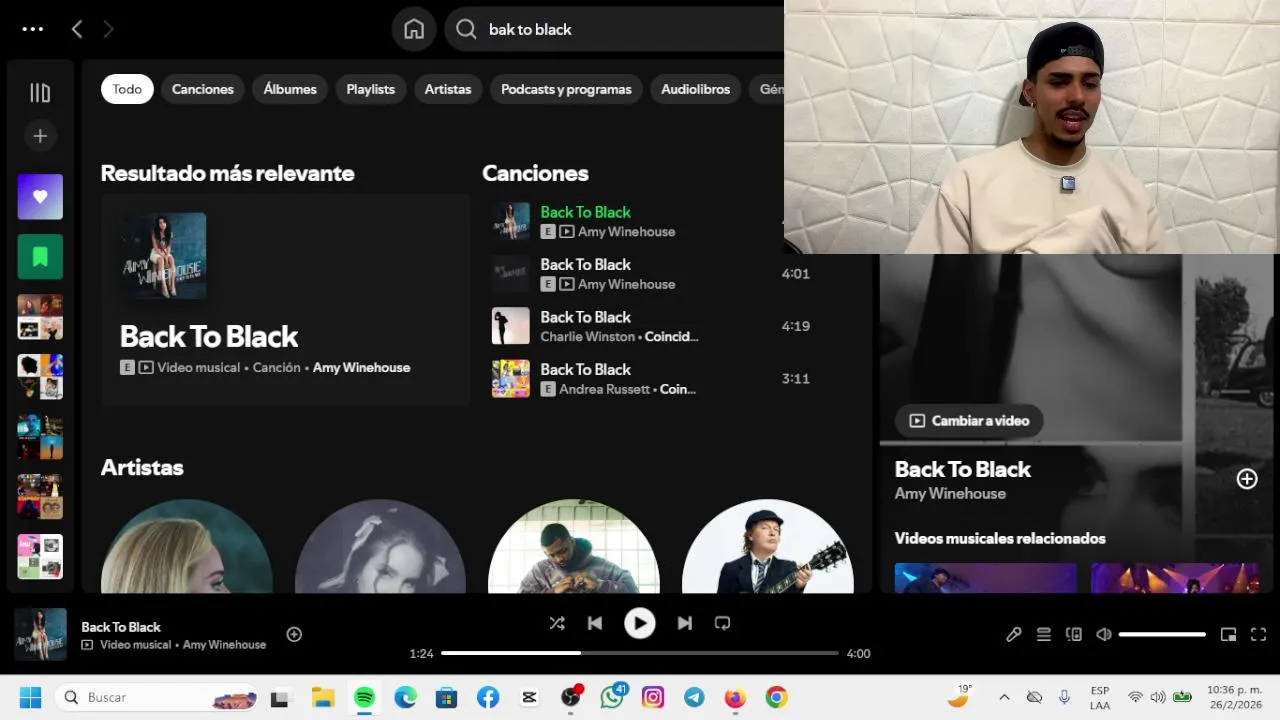
Task: Select the Audiolibros filter chip
Action: (696, 89)
